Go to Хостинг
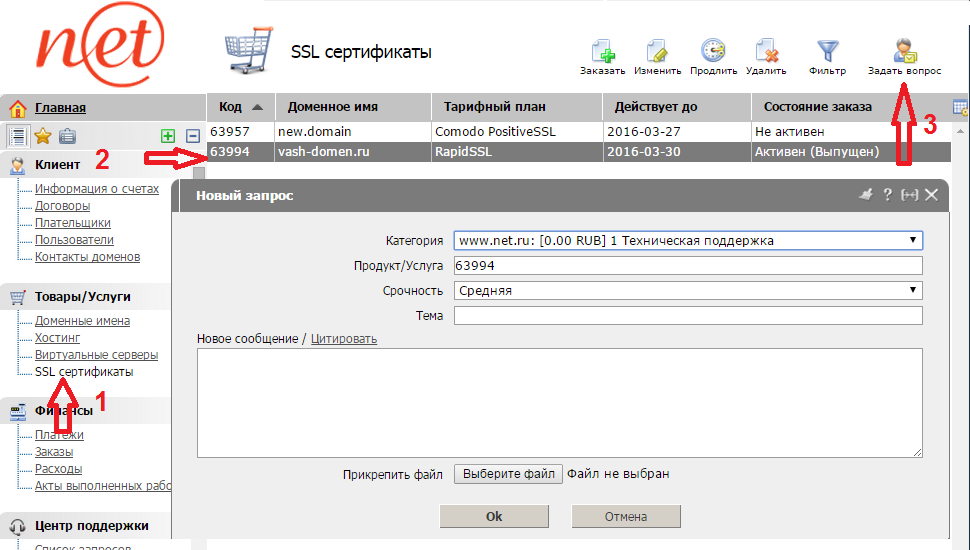Image resolution: width=970 pixels, height=550 pixels. tap(58, 338)
